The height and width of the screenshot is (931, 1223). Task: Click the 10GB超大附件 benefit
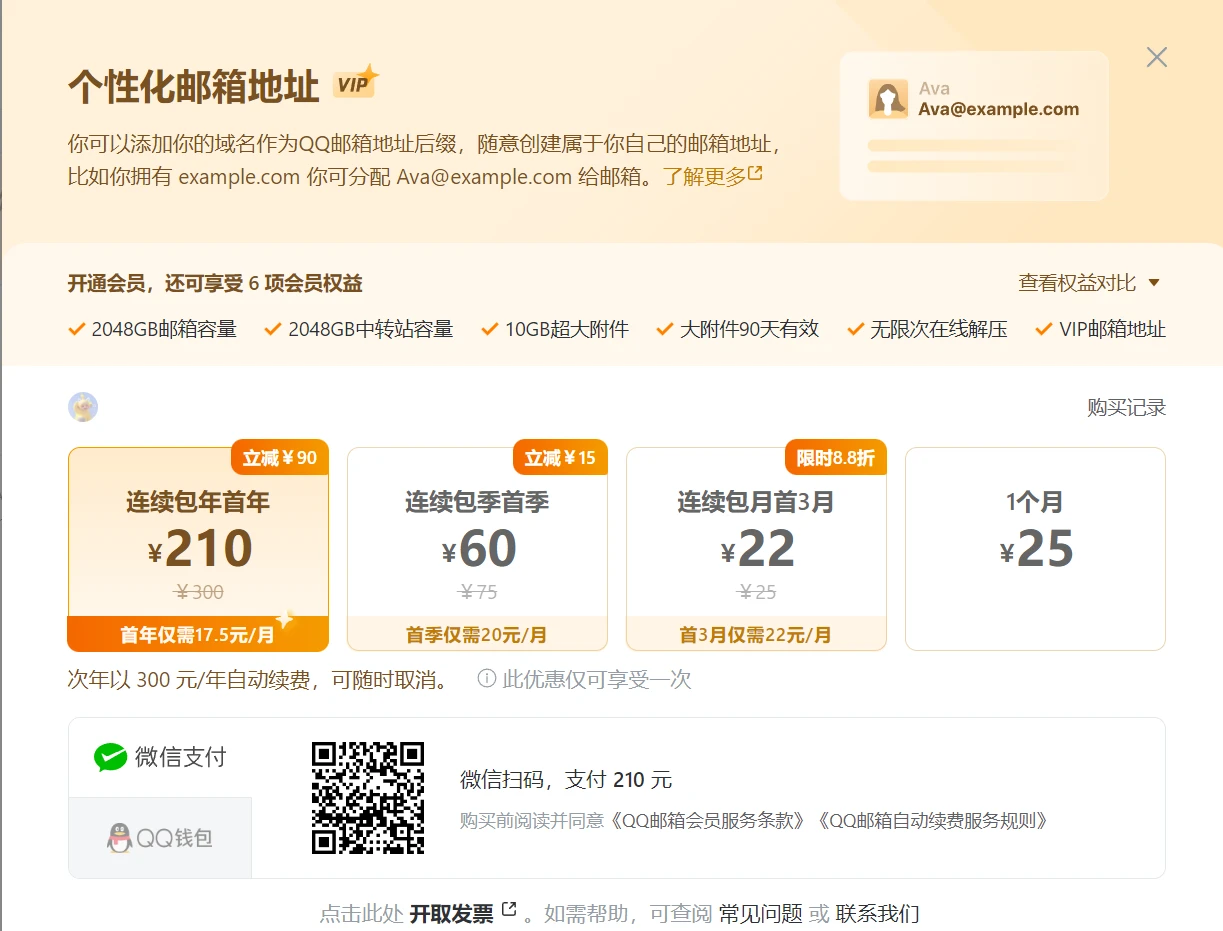(x=555, y=329)
